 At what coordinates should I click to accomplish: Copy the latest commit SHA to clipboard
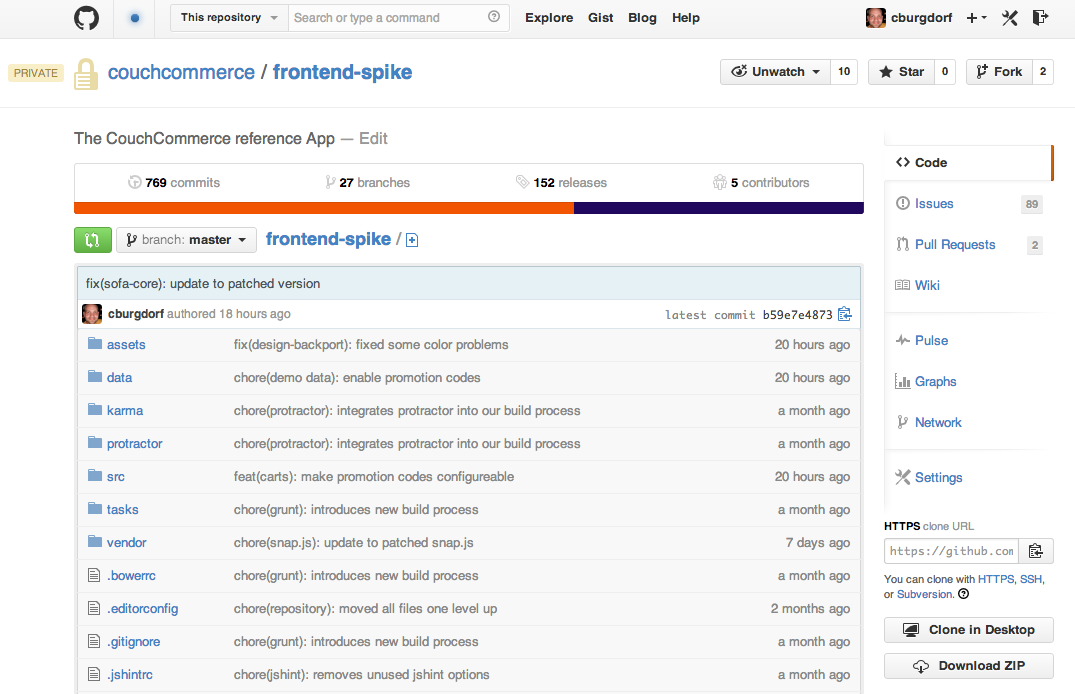click(x=845, y=314)
